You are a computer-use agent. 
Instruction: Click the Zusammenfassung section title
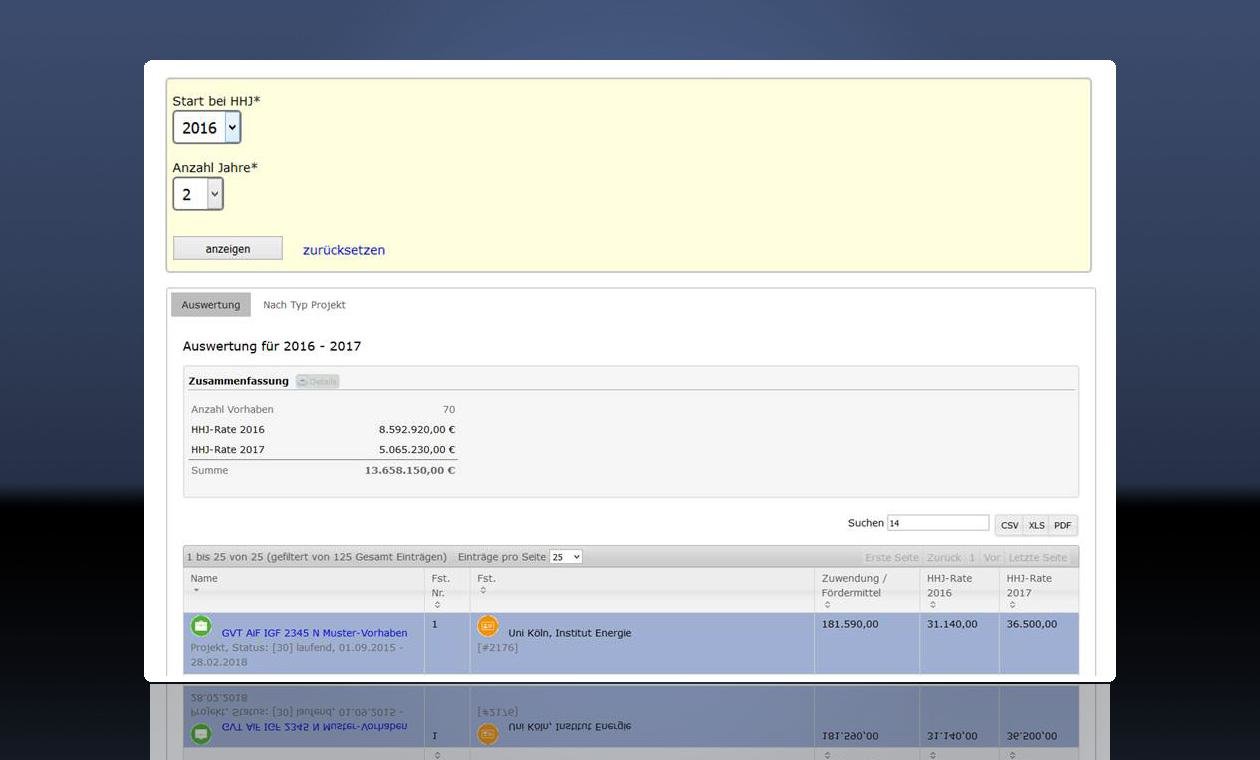click(238, 381)
